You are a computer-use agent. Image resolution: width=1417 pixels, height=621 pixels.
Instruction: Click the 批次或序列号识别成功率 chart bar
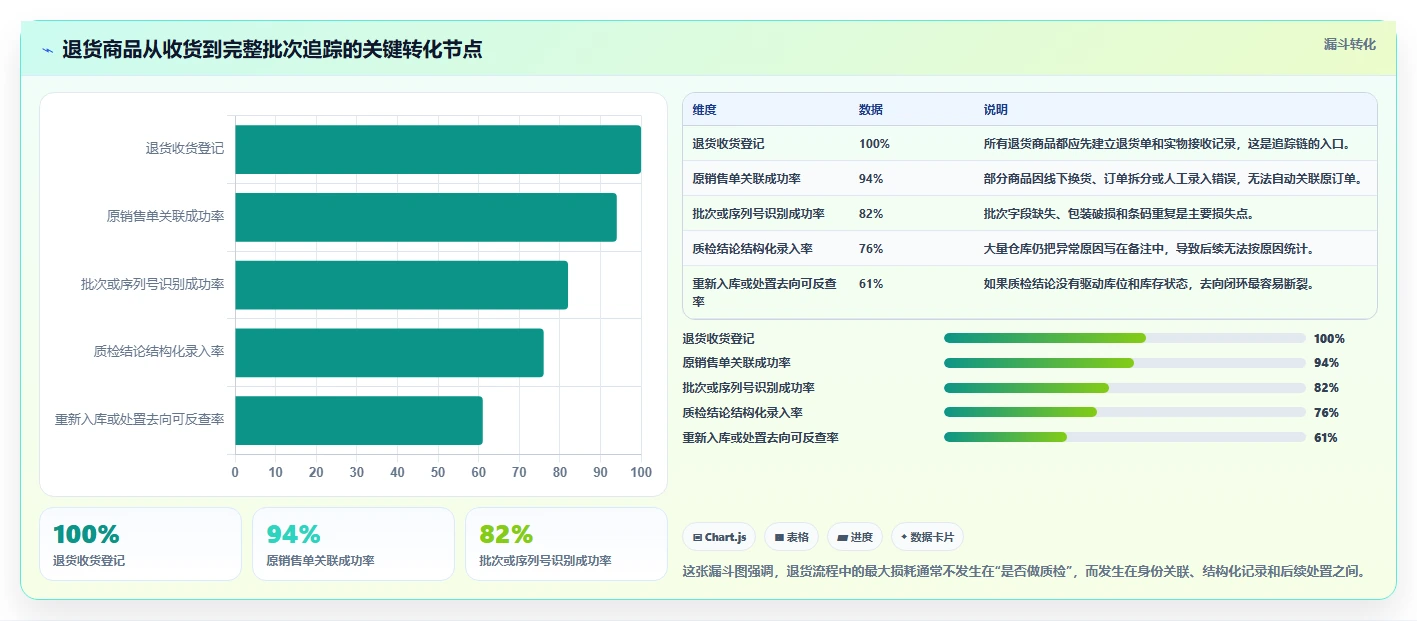[402, 285]
